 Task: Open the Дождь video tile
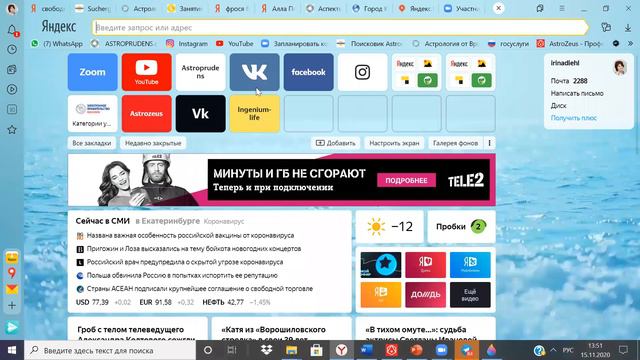point(425,295)
